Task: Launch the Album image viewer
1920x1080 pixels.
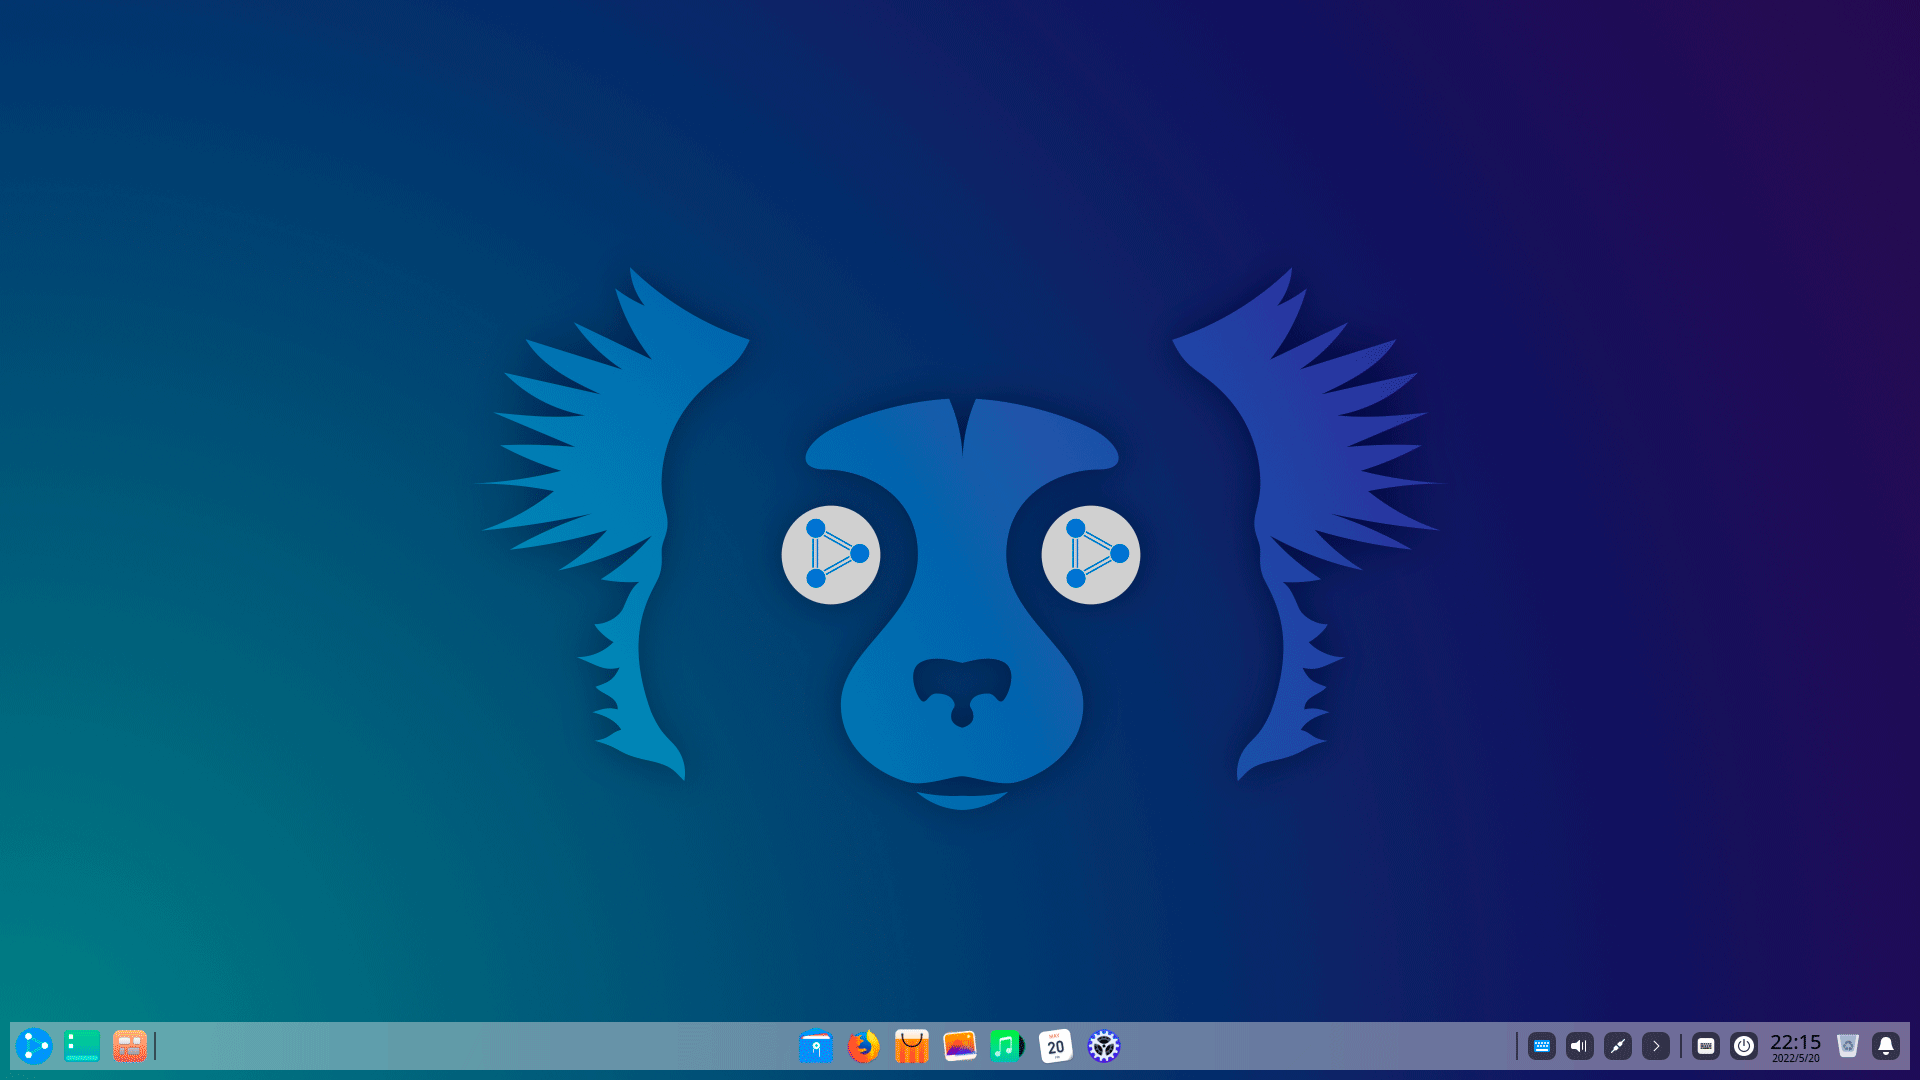Action: (960, 1046)
